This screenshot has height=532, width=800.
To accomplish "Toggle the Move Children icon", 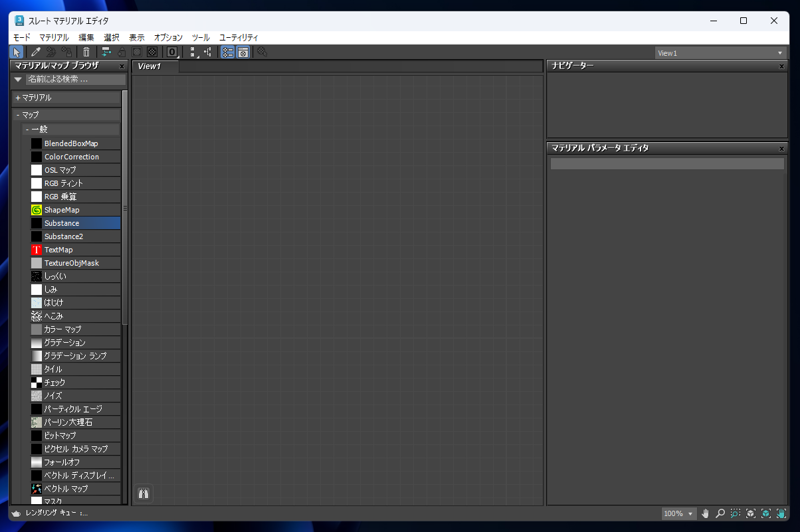I will click(x=106, y=52).
